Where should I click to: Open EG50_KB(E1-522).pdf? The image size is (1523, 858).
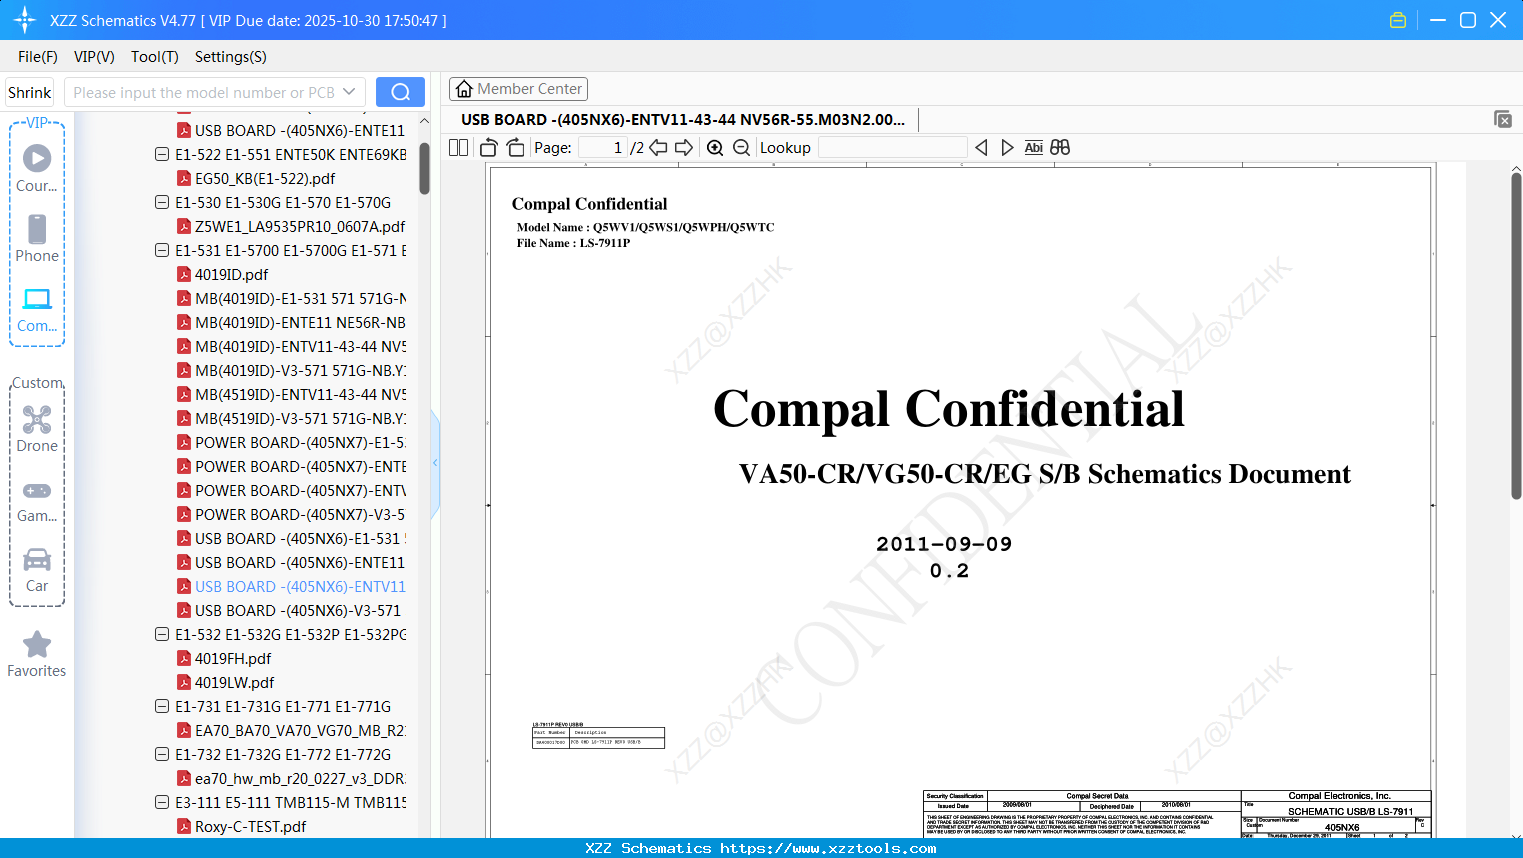pyautogui.click(x=265, y=178)
